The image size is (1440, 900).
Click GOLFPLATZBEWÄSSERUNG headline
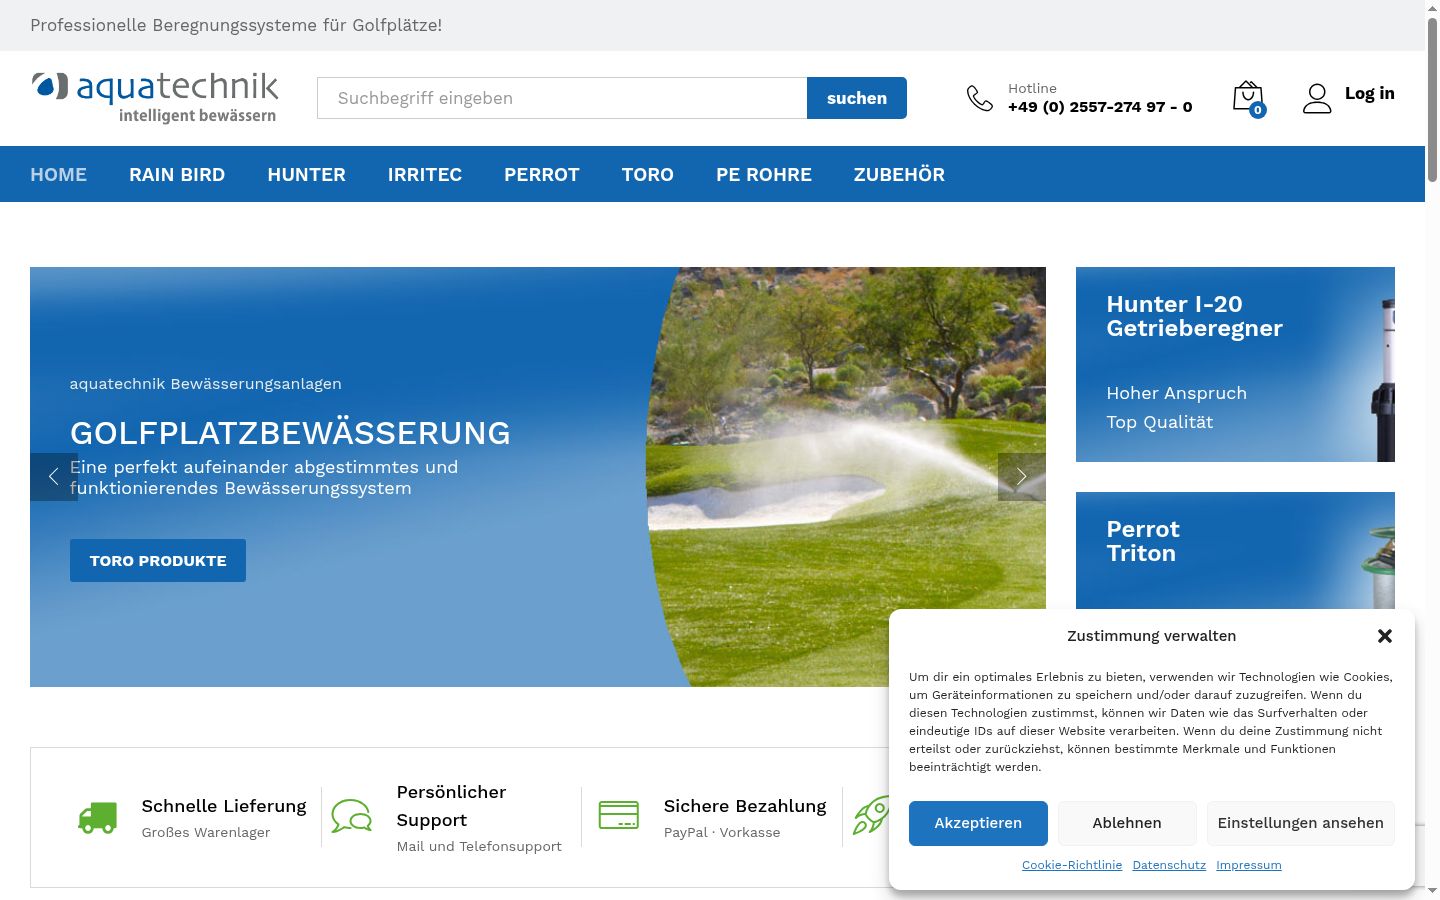point(290,433)
